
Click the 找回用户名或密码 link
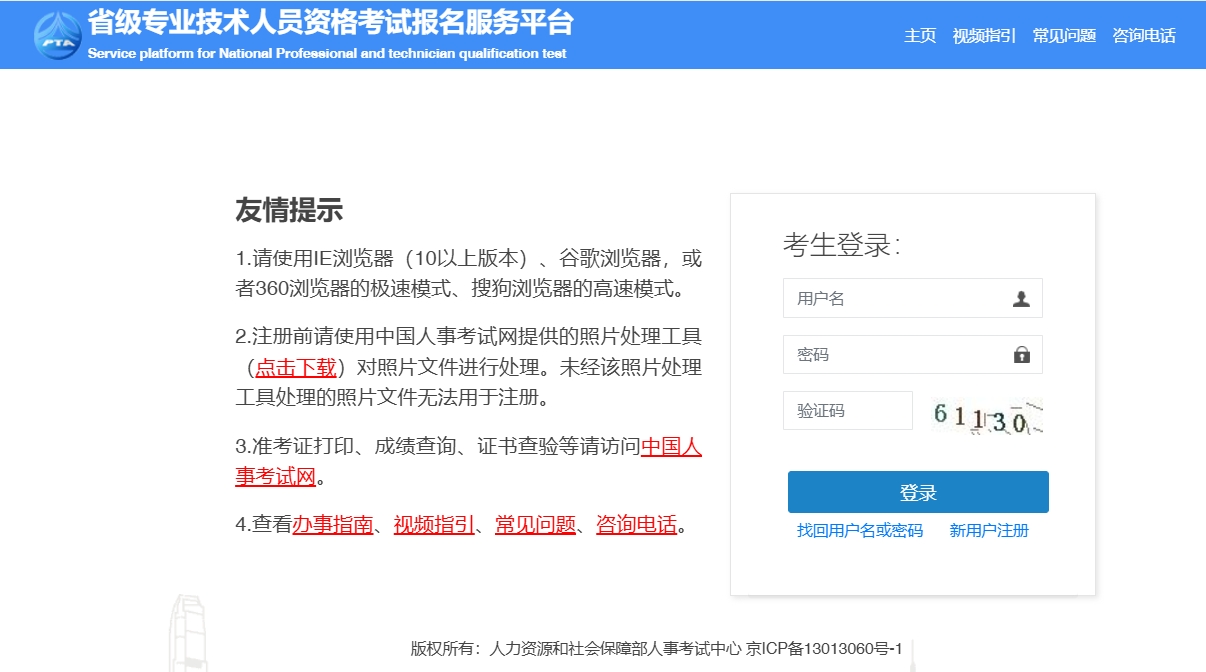[x=860, y=531]
